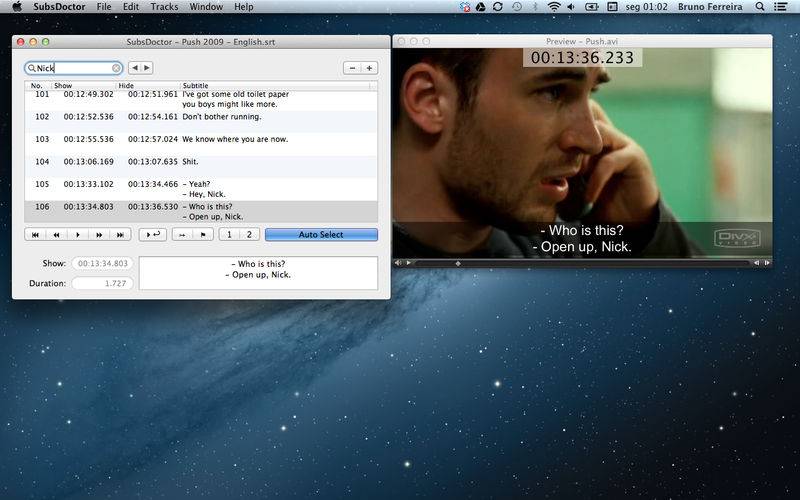Click the preview playhead diamond marker
This screenshot has width=800, height=500.
(458, 263)
